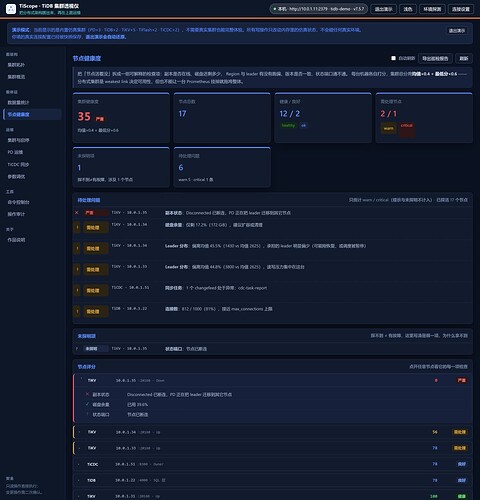Click the cluster health score card showing 35
The height and width of the screenshot is (500, 480).
(x=121, y=118)
